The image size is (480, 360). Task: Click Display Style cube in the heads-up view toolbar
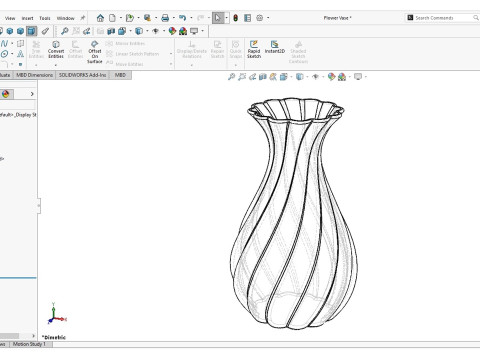pyautogui.click(x=300, y=77)
